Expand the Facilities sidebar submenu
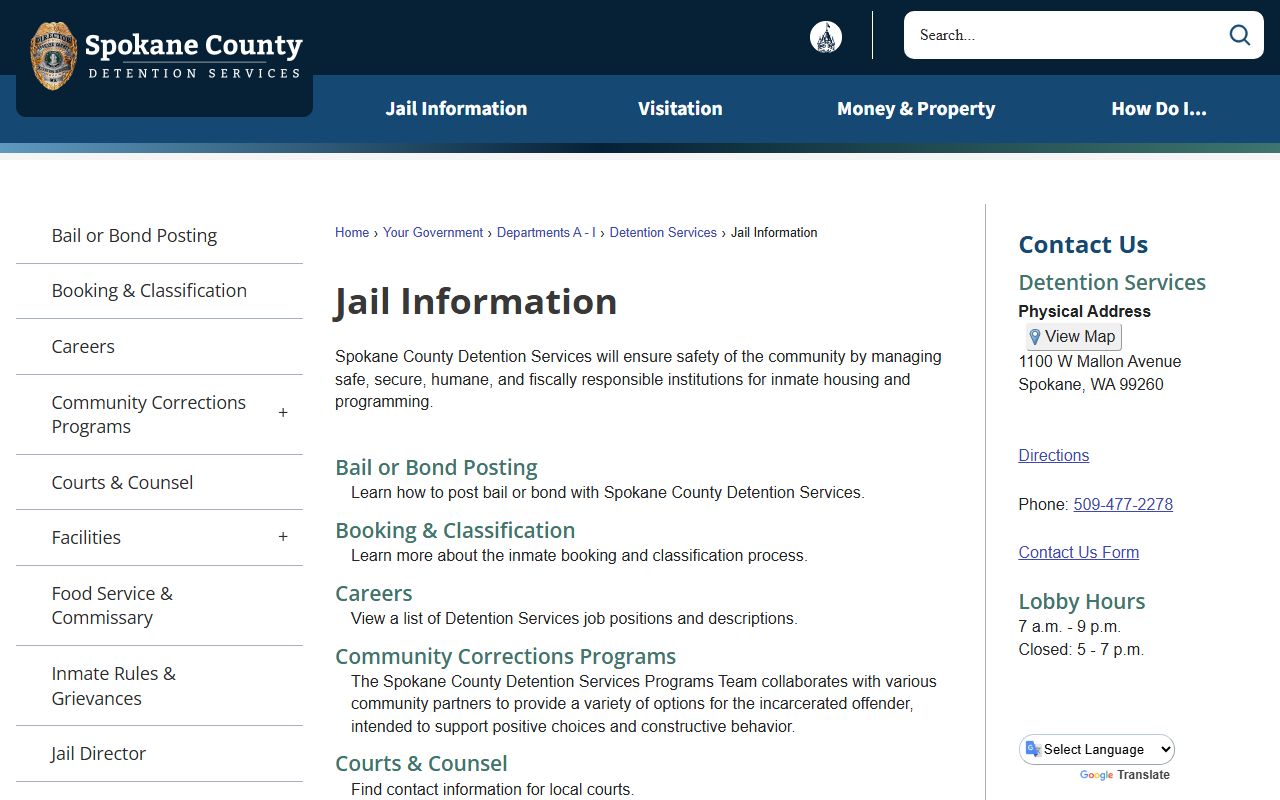 (283, 537)
